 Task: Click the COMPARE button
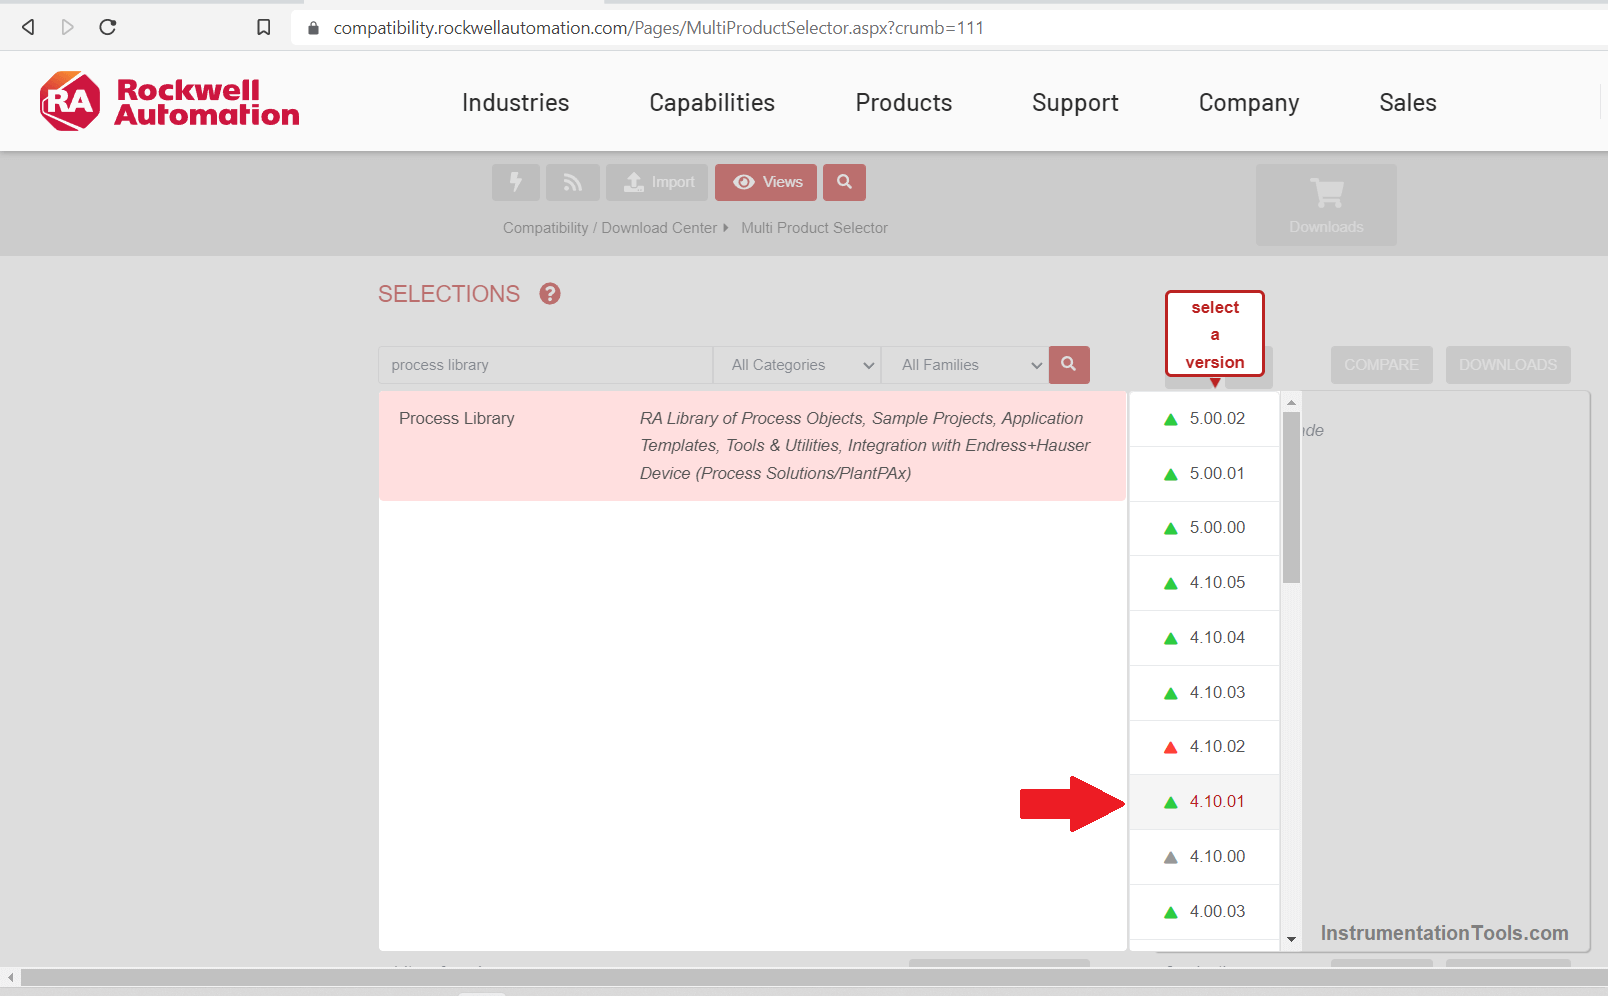click(1381, 365)
